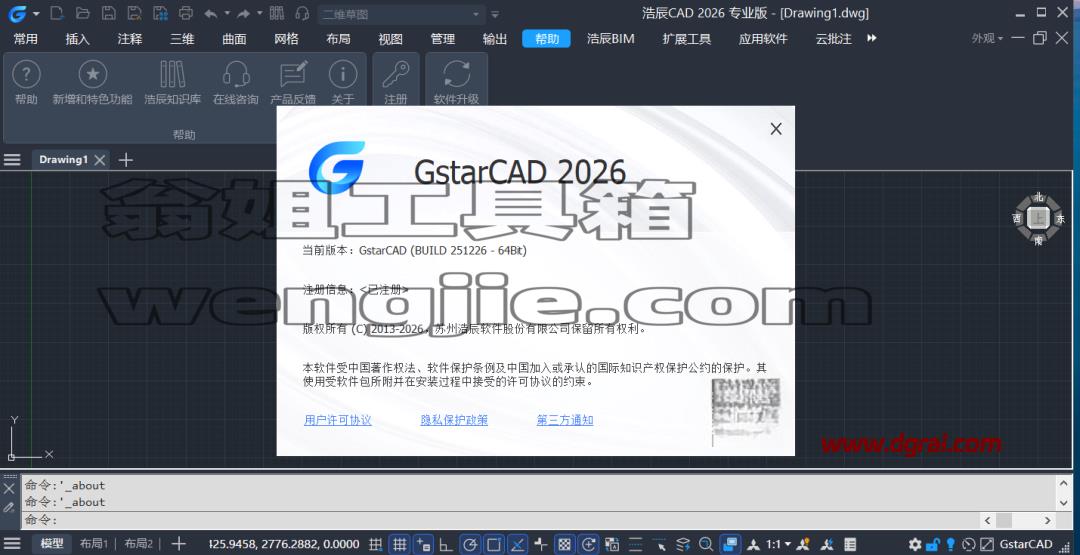The height and width of the screenshot is (555, 1080).
Task: Toggle ortho mode L-shaped icon
Action: coord(446,544)
